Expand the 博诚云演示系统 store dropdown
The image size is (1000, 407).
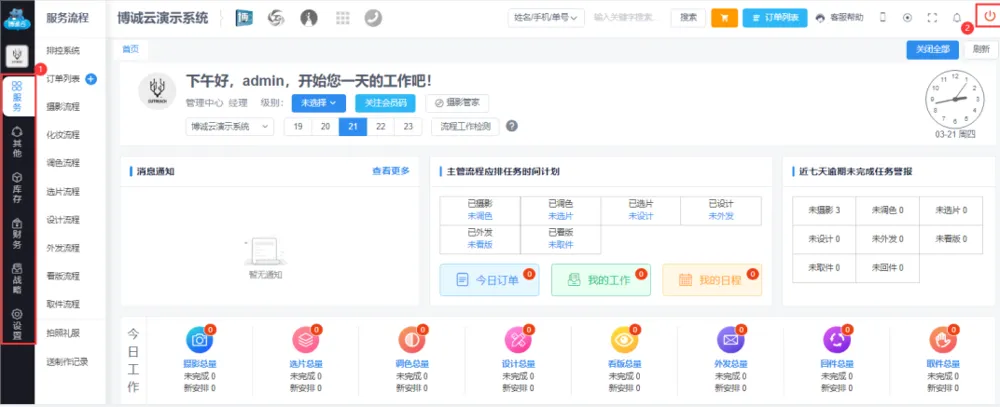tap(229, 127)
